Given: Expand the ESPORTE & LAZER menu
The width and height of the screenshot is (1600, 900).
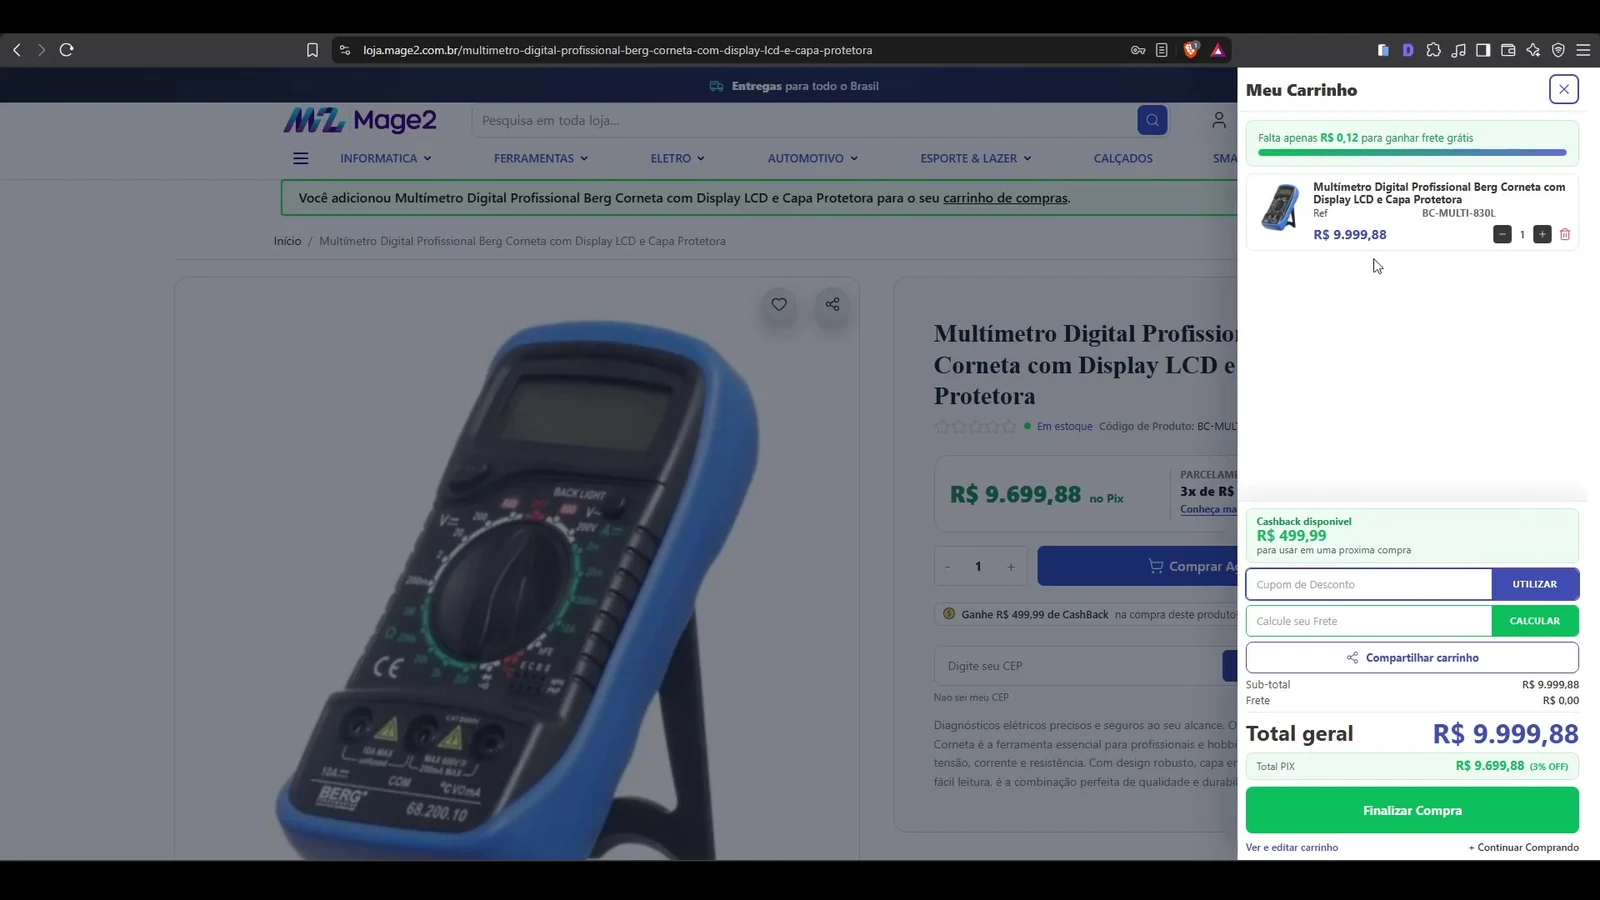Looking at the screenshot, I should [x=976, y=158].
